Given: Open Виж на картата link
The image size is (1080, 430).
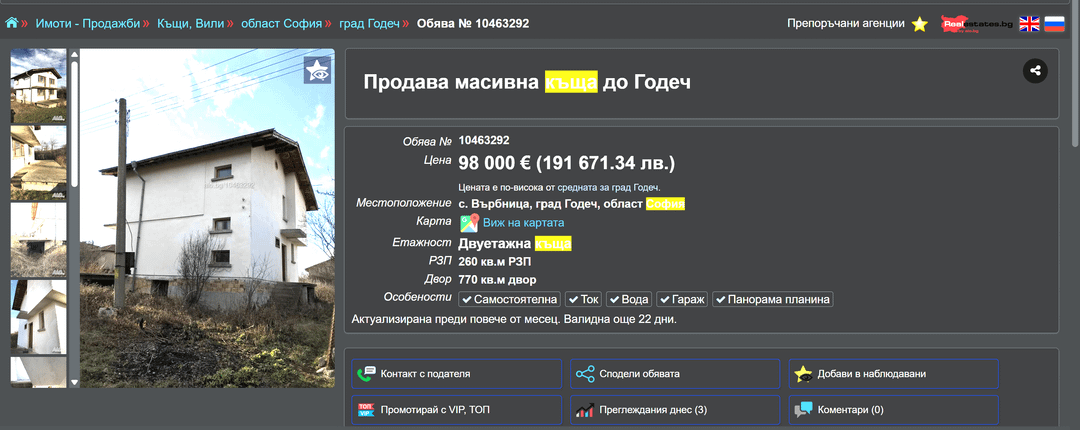Looking at the screenshot, I should [524, 223].
